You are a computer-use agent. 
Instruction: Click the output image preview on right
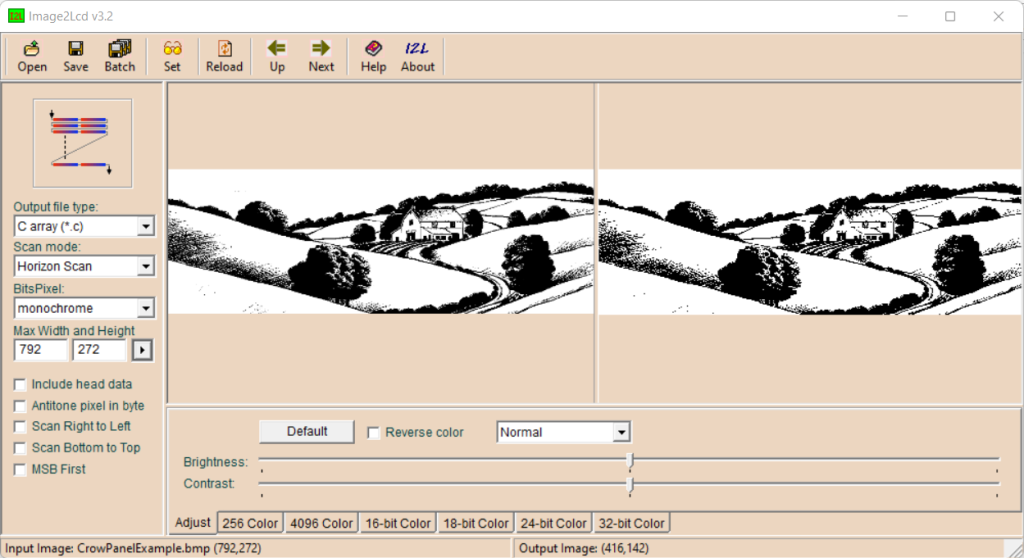click(x=810, y=242)
